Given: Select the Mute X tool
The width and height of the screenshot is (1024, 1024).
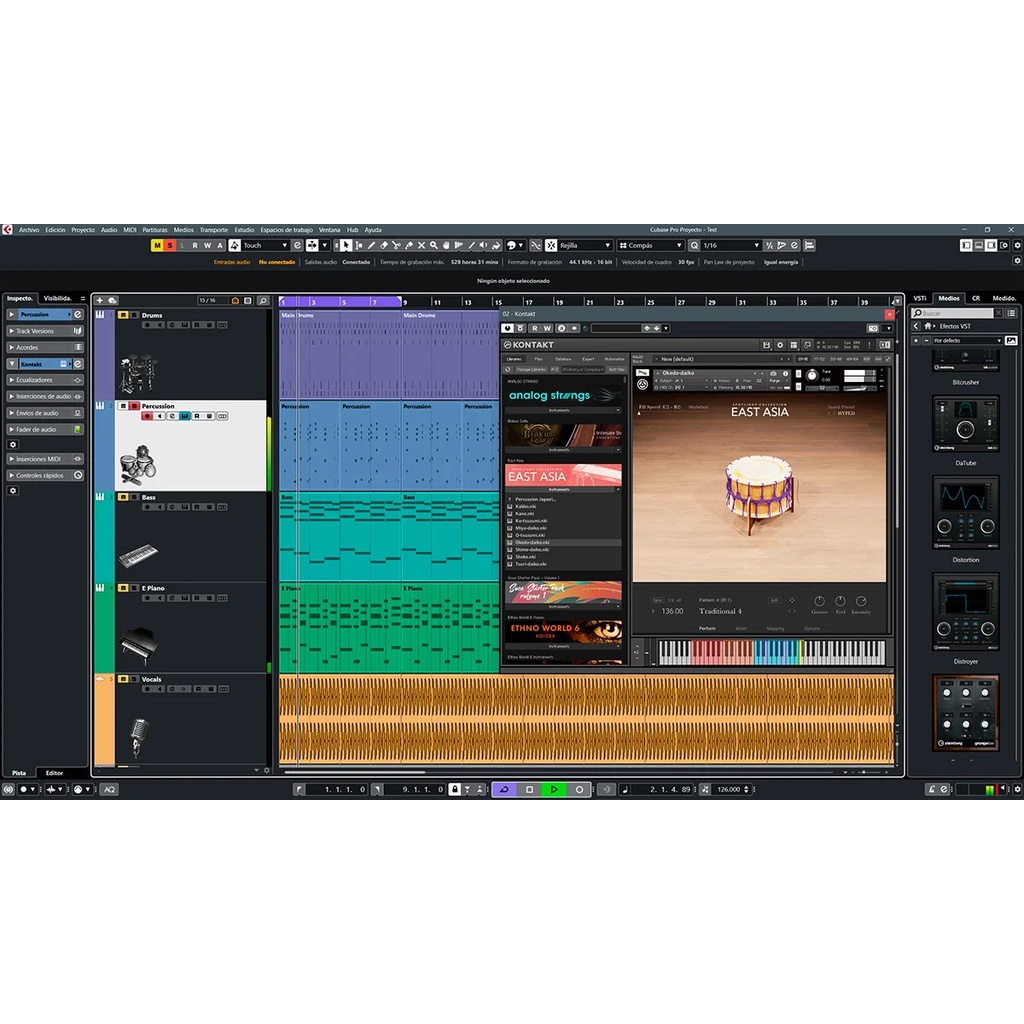Looking at the screenshot, I should (421, 246).
